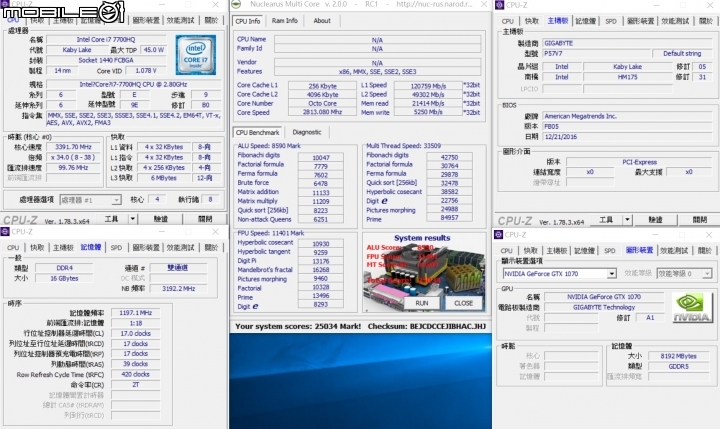Image resolution: width=720 pixels, height=429 pixels.
Task: Click the 8192 MBytes GPU memory size
Action: 678,356
